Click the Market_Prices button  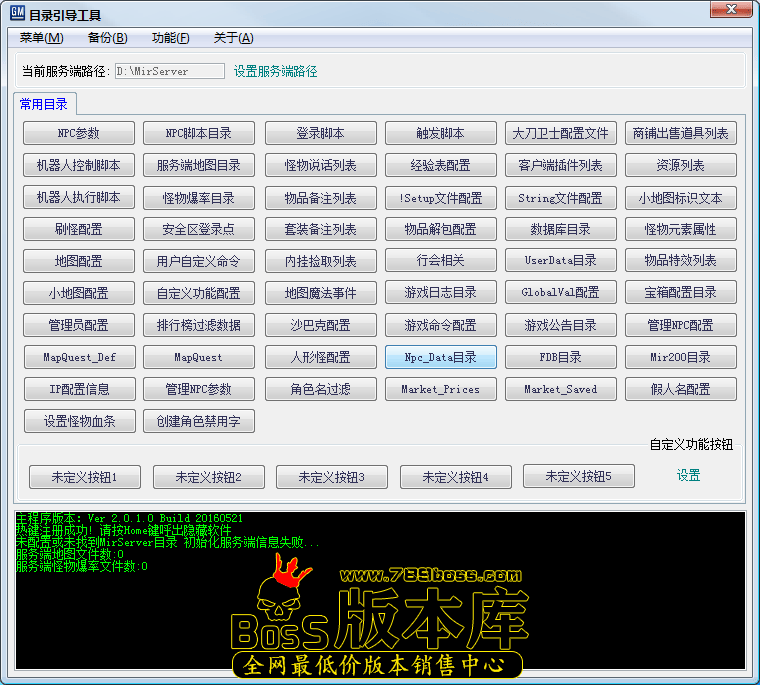[x=440, y=389]
